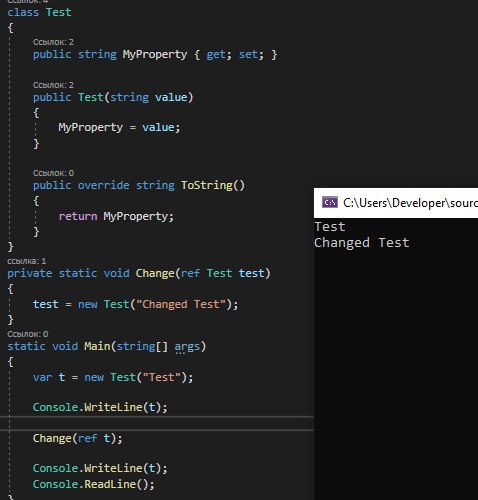Open the CodeLens 'Ссылок: 0' above ToString
The image size is (478, 500).
53,173
